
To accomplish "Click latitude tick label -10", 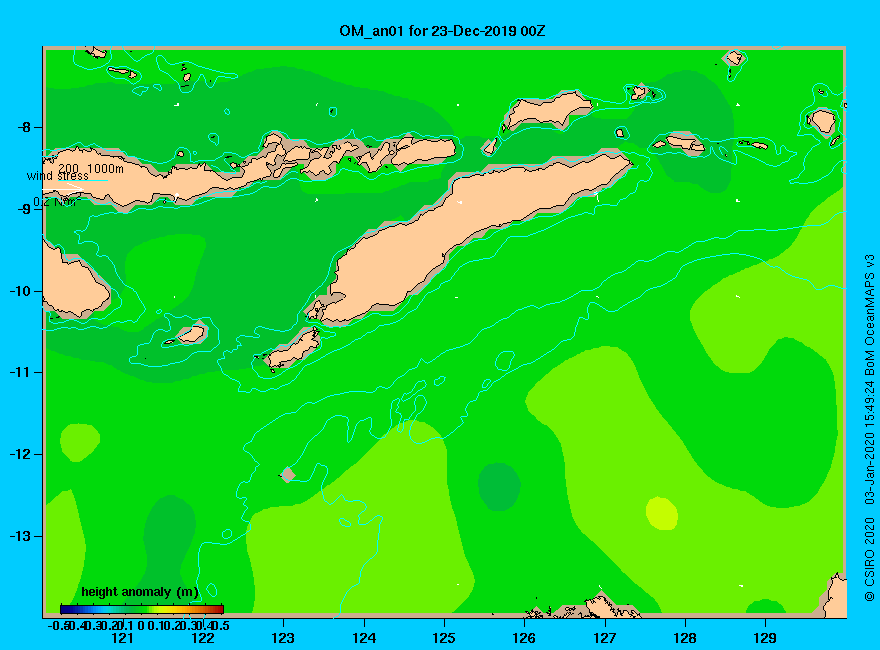I will point(20,291).
